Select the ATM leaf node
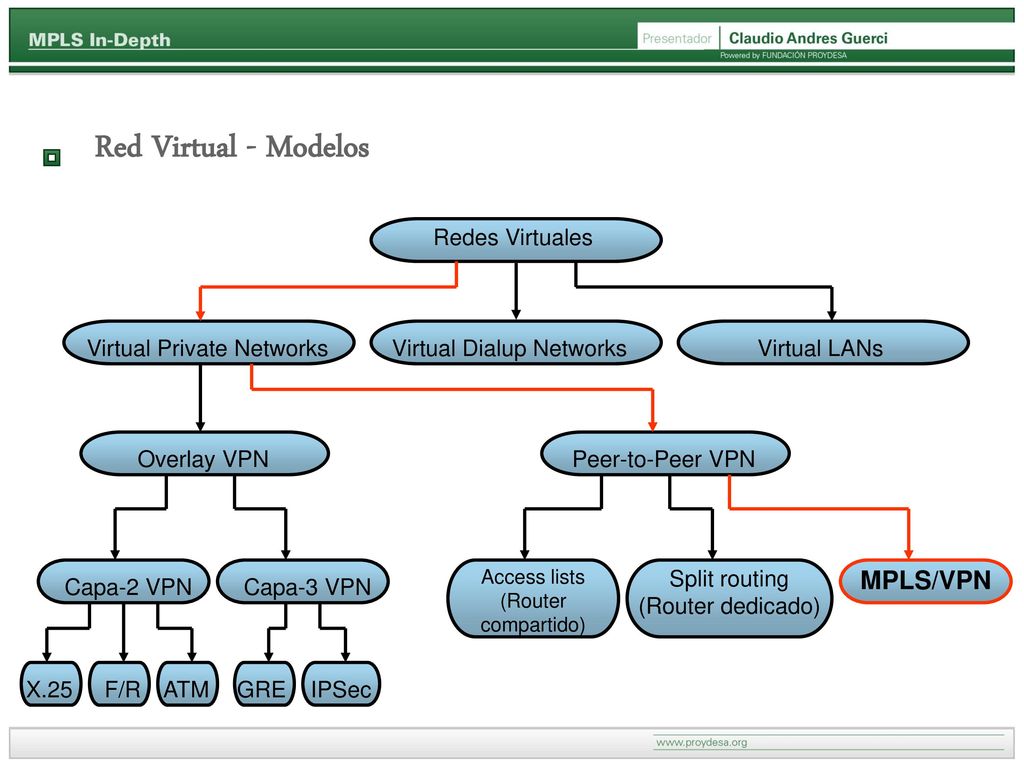The image size is (1024, 768). tap(187, 684)
